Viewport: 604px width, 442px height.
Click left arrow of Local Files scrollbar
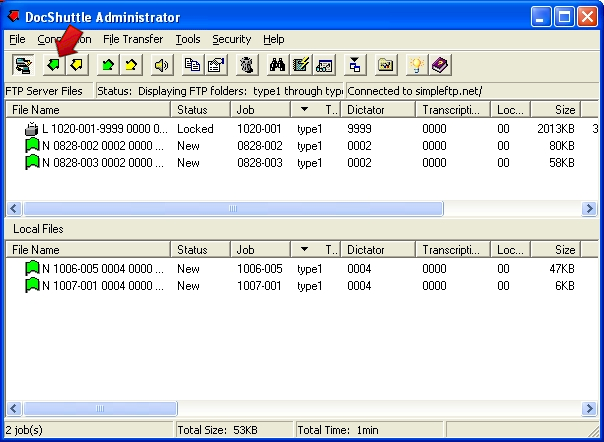pos(14,408)
